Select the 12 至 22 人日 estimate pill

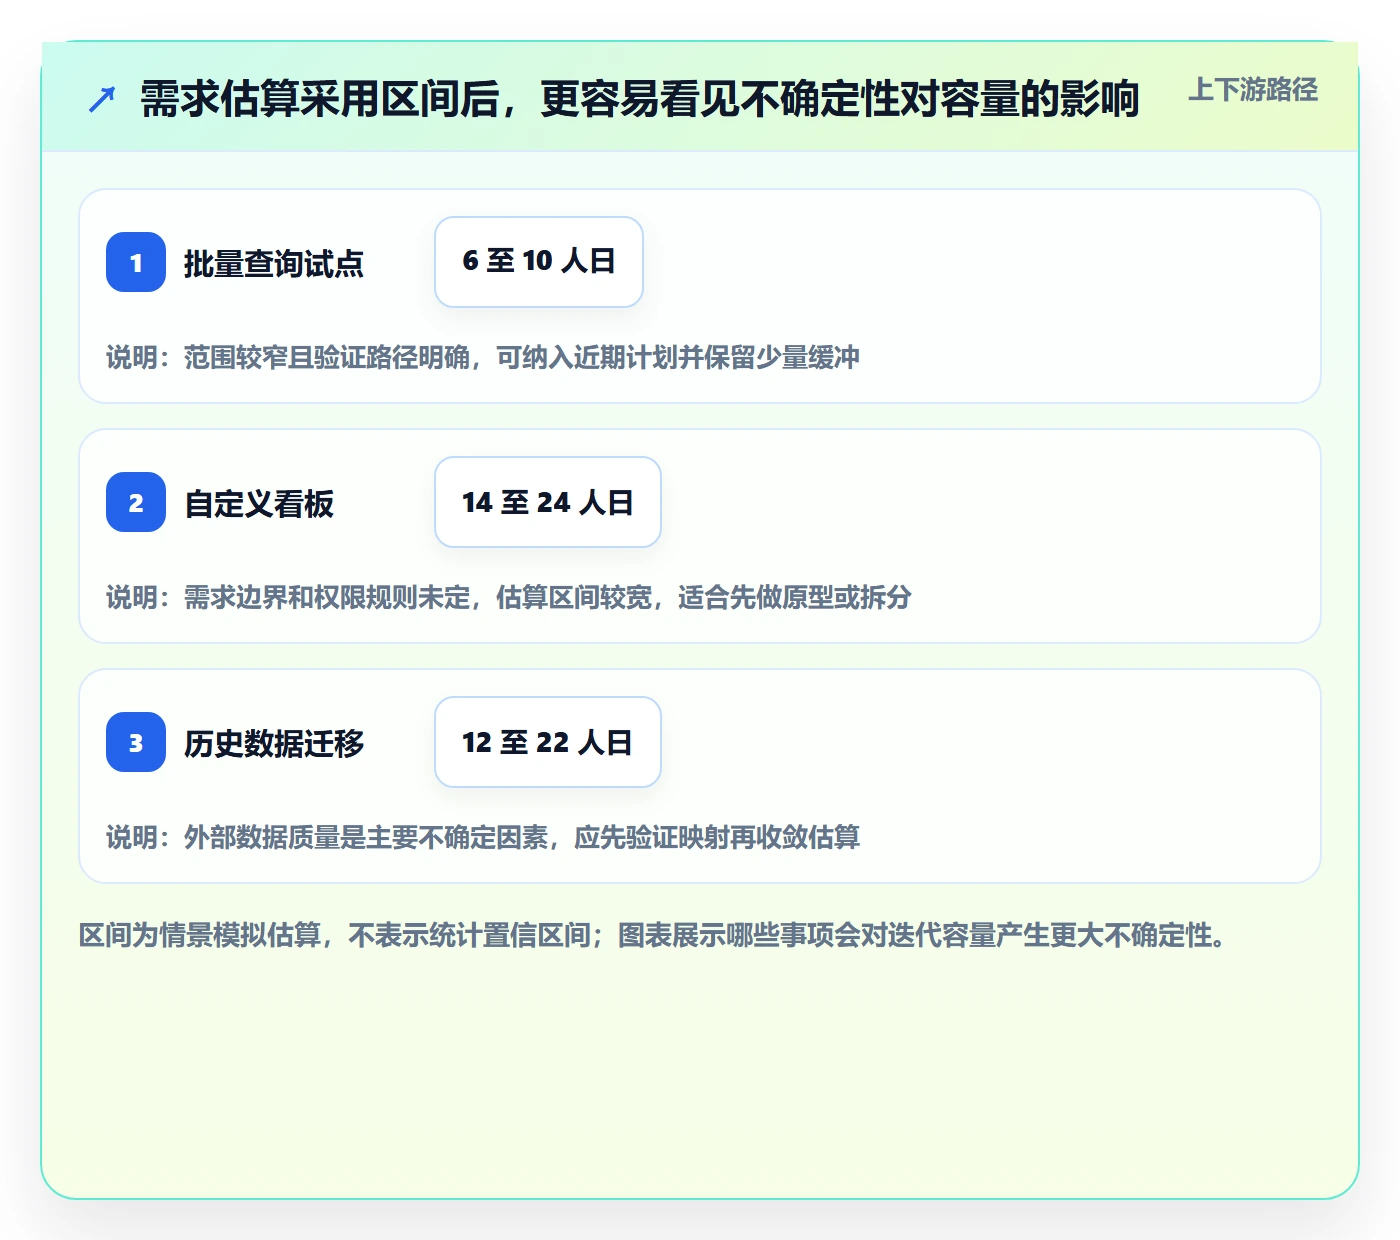pos(548,742)
